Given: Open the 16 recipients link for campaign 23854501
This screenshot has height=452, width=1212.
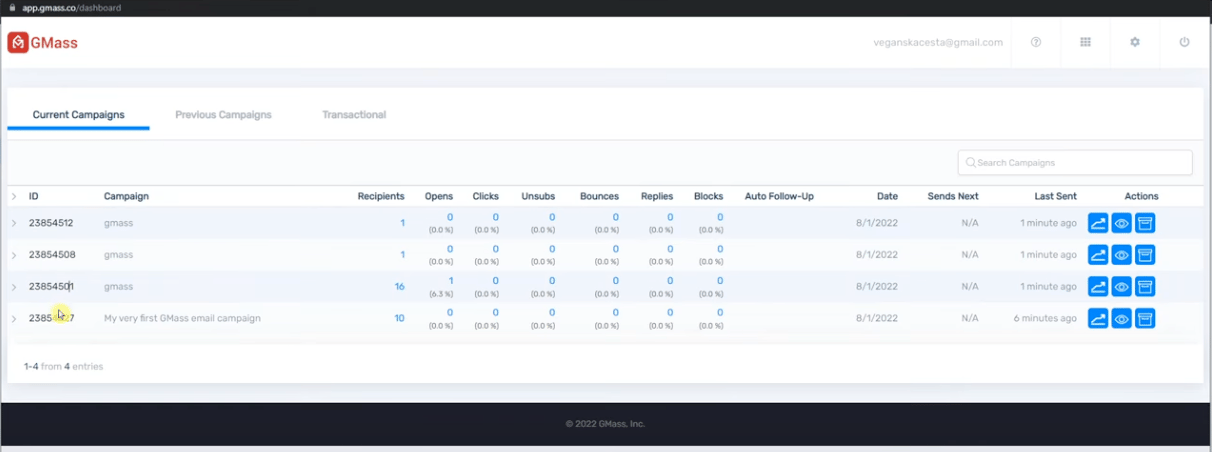Looking at the screenshot, I should click(x=399, y=286).
